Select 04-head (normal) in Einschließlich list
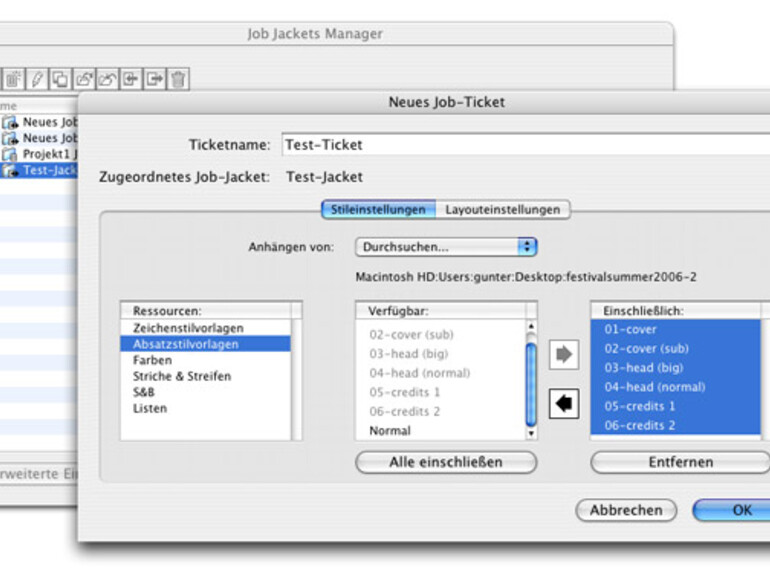Image resolution: width=770 pixels, height=578 pixels. point(676,387)
